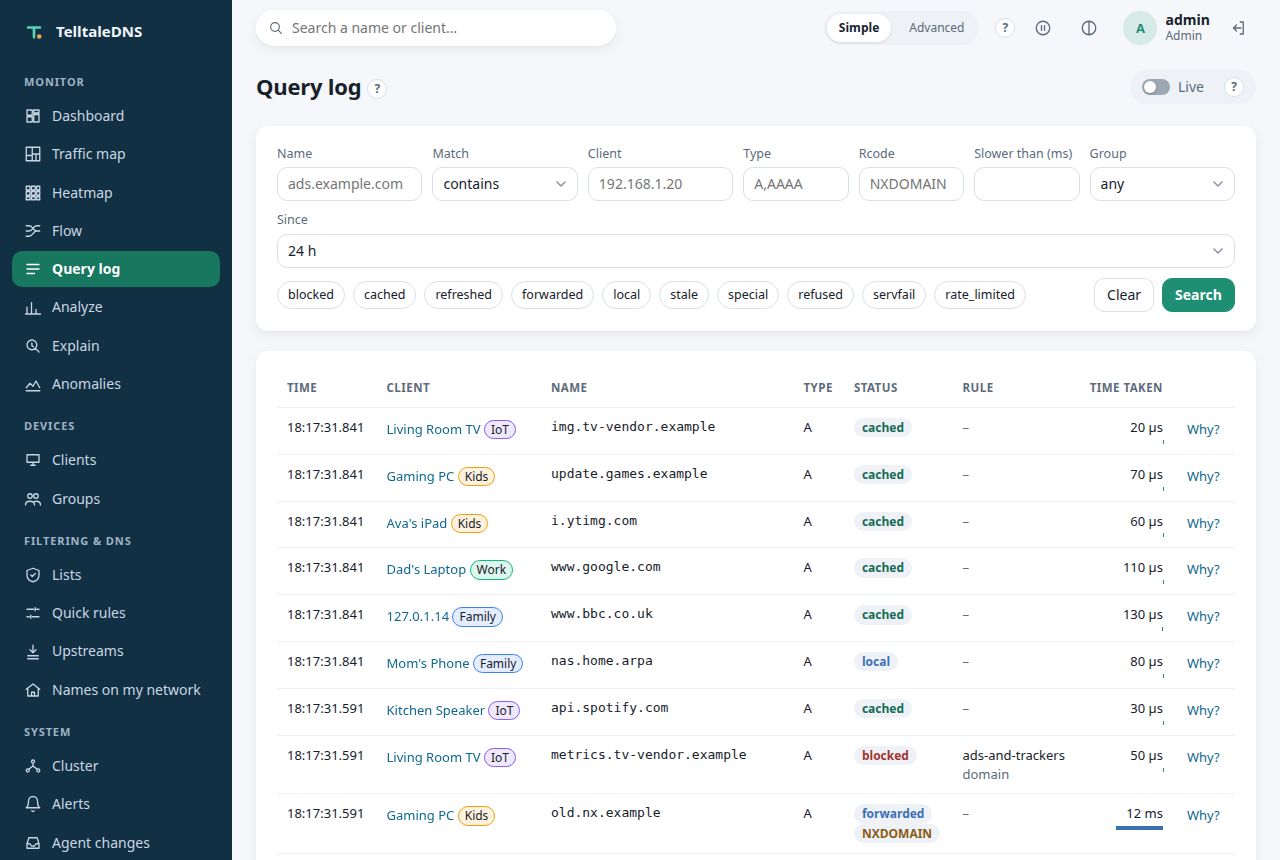The image size is (1280, 860).
Task: Open help icon next to Query log title
Action: click(377, 89)
